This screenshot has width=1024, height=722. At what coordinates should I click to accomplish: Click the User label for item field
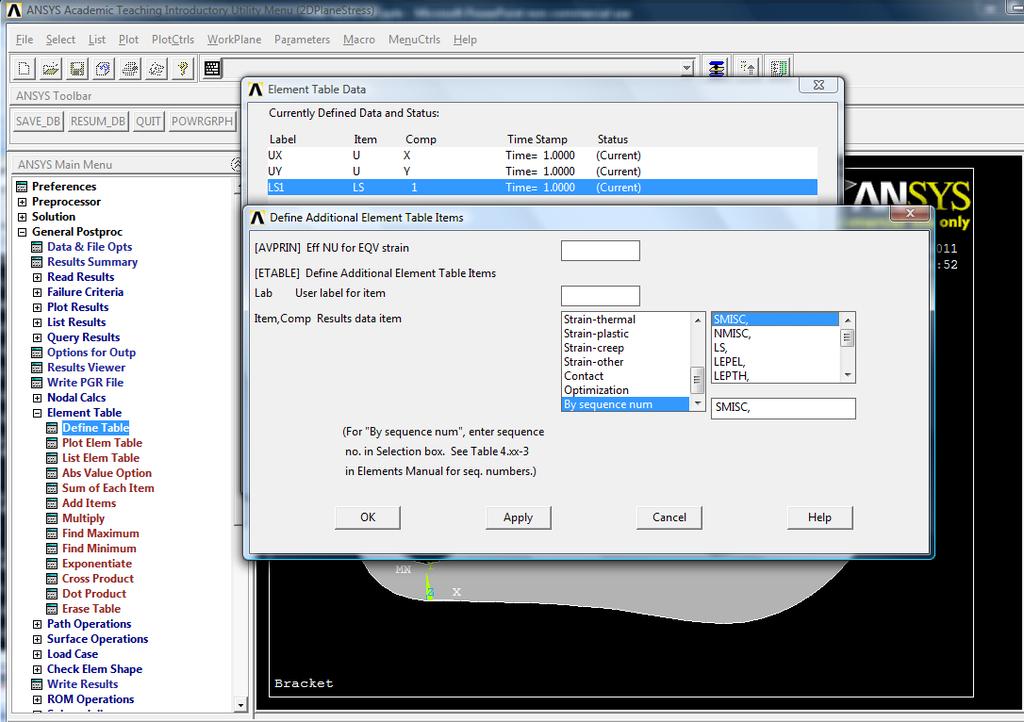coord(600,296)
